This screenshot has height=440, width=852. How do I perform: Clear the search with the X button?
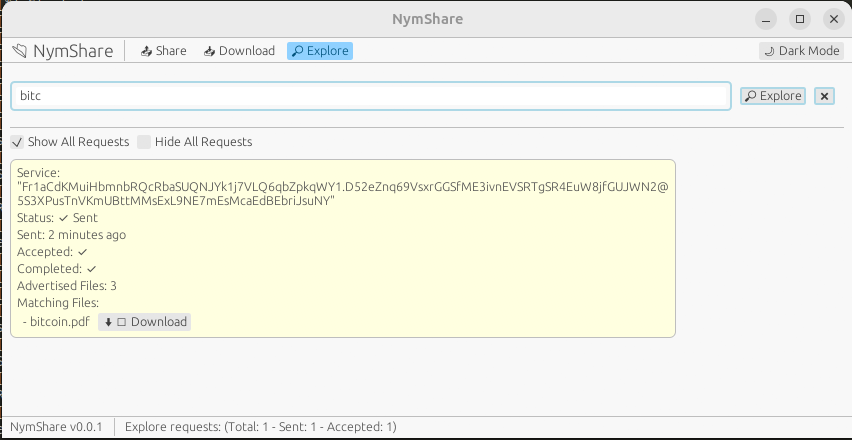click(x=824, y=96)
